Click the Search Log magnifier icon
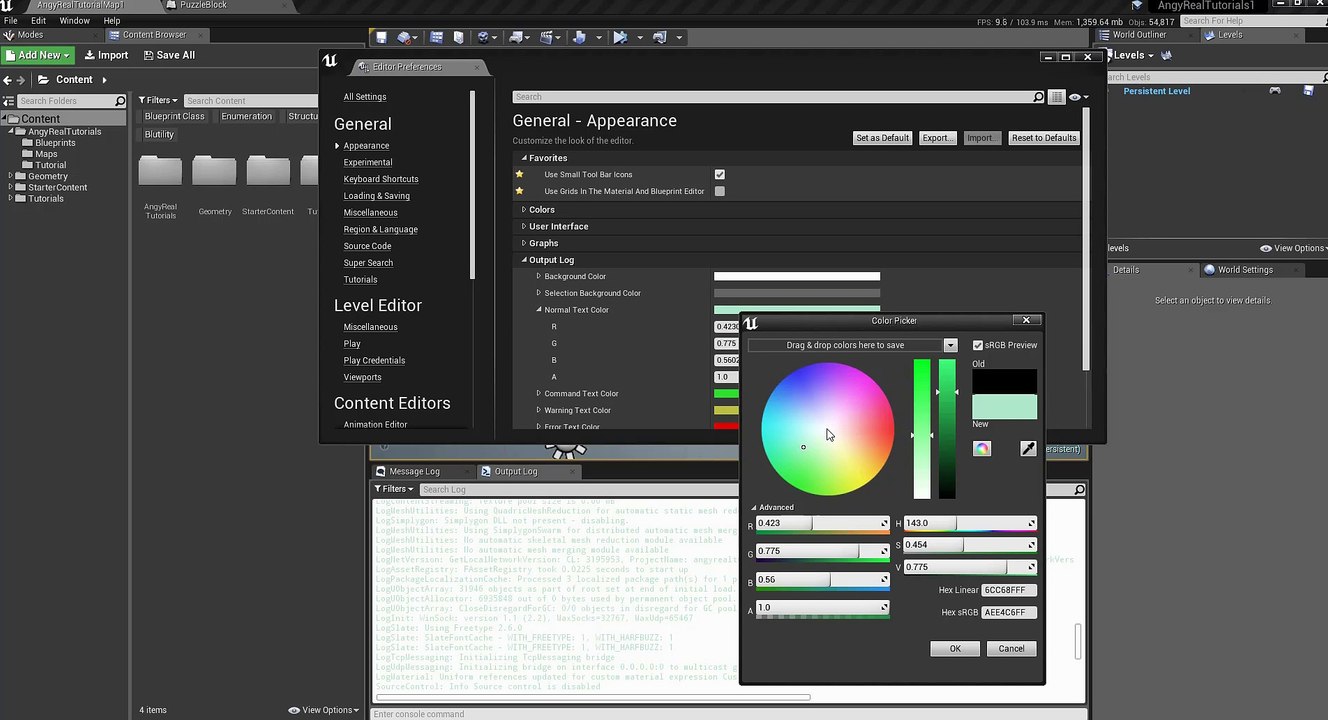This screenshot has width=1328, height=720. (1079, 489)
